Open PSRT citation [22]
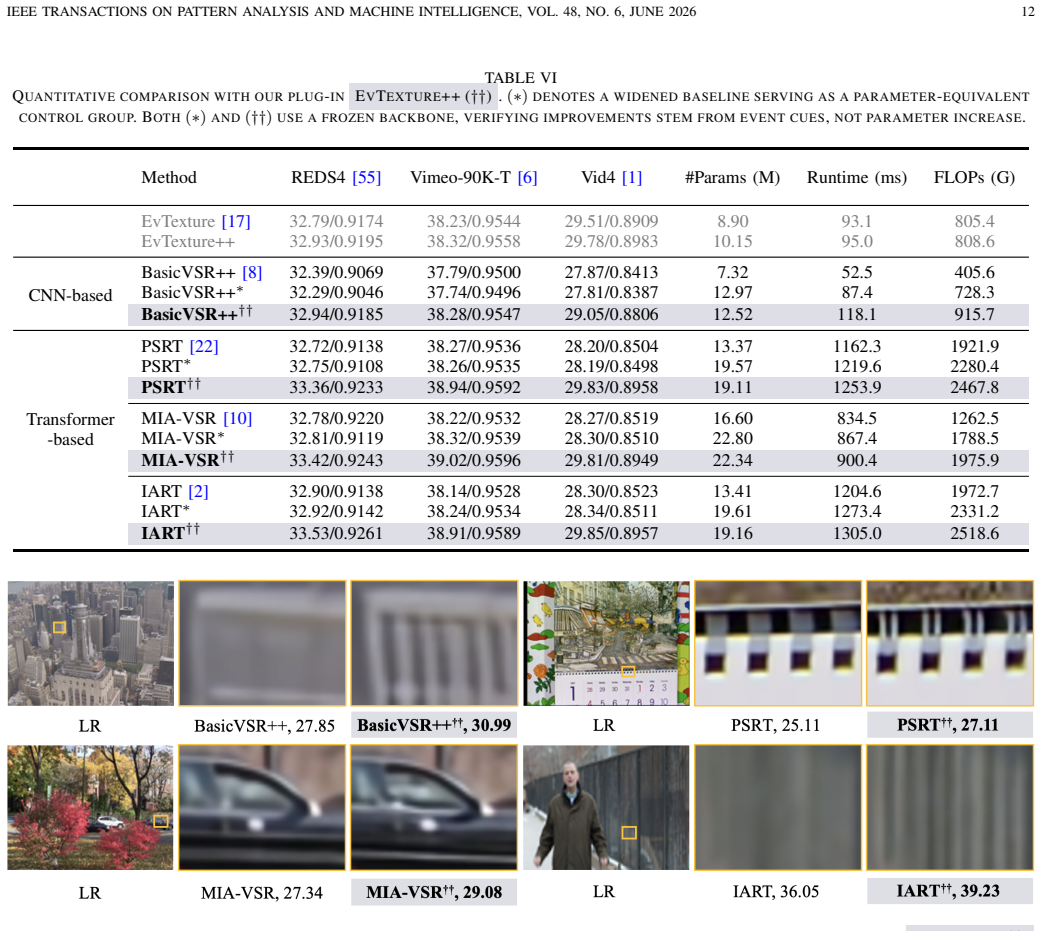 (x=204, y=346)
